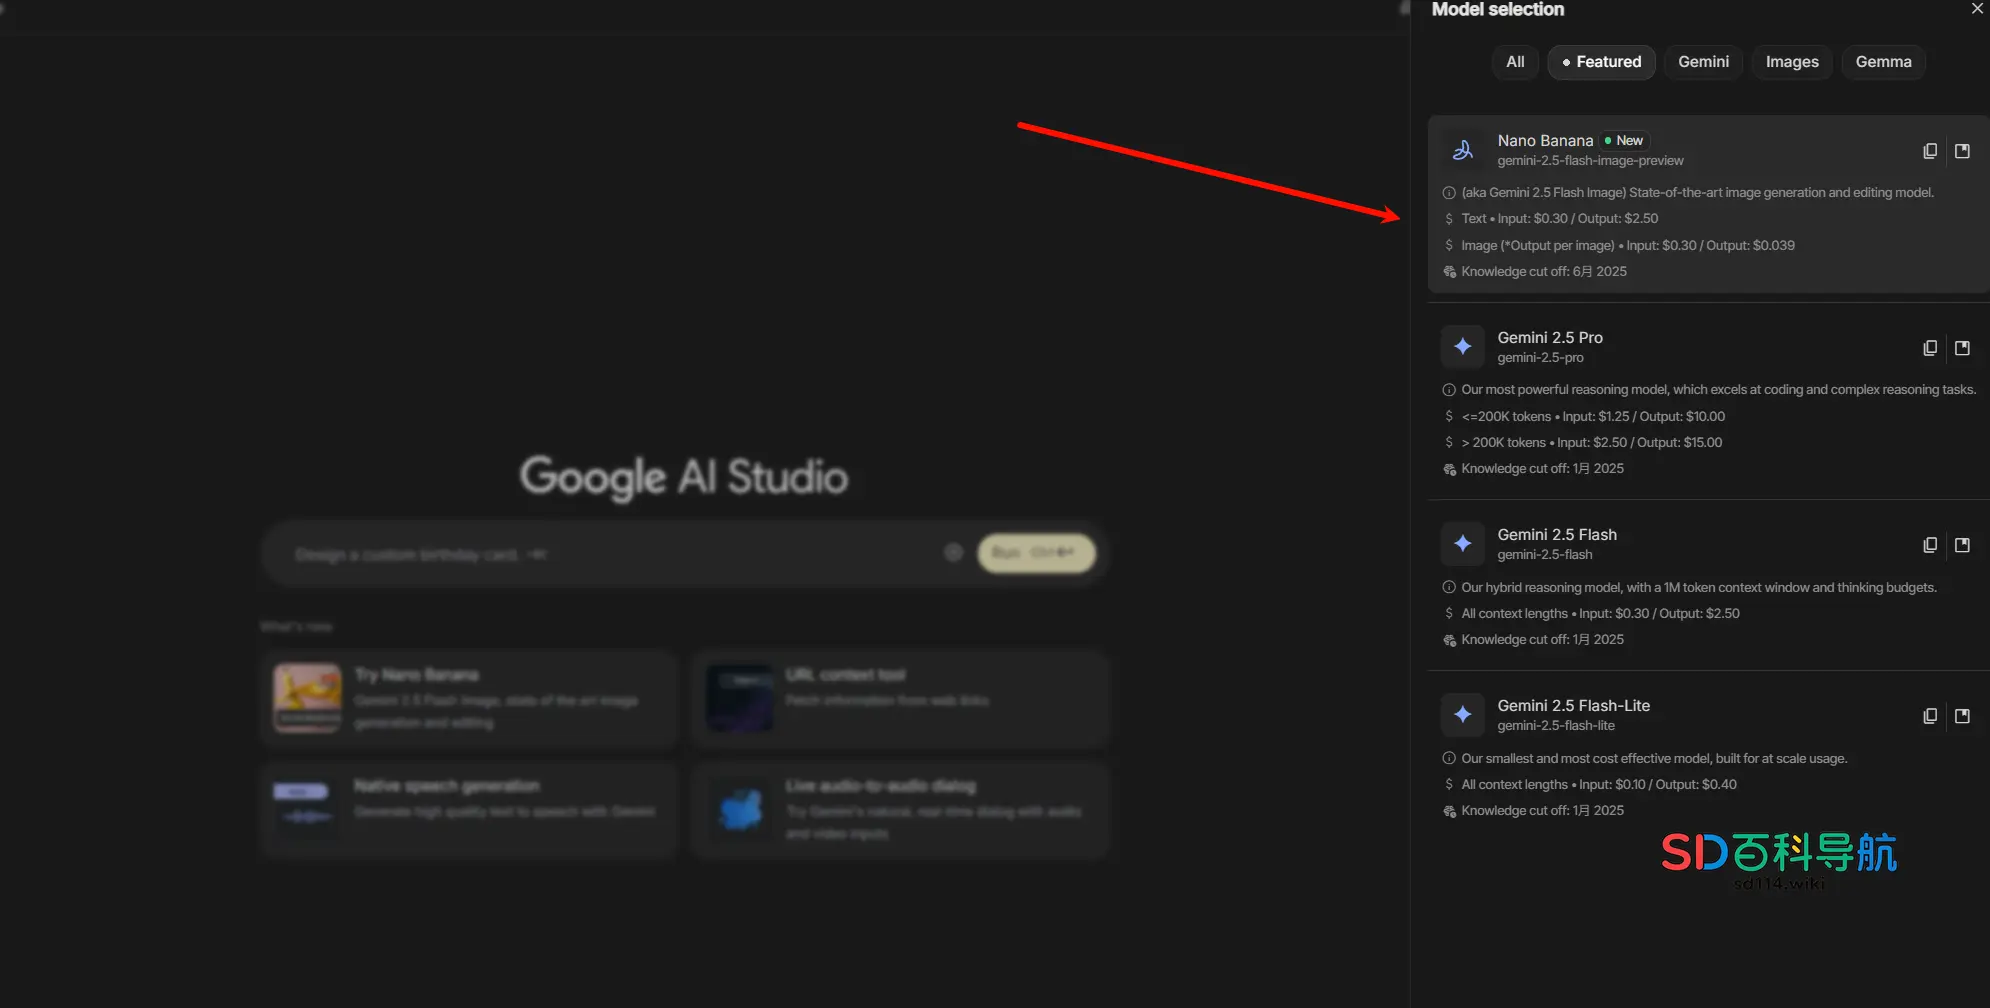
Task: Copy the Gemini 2.5 Flash model ID
Action: coord(1930,545)
